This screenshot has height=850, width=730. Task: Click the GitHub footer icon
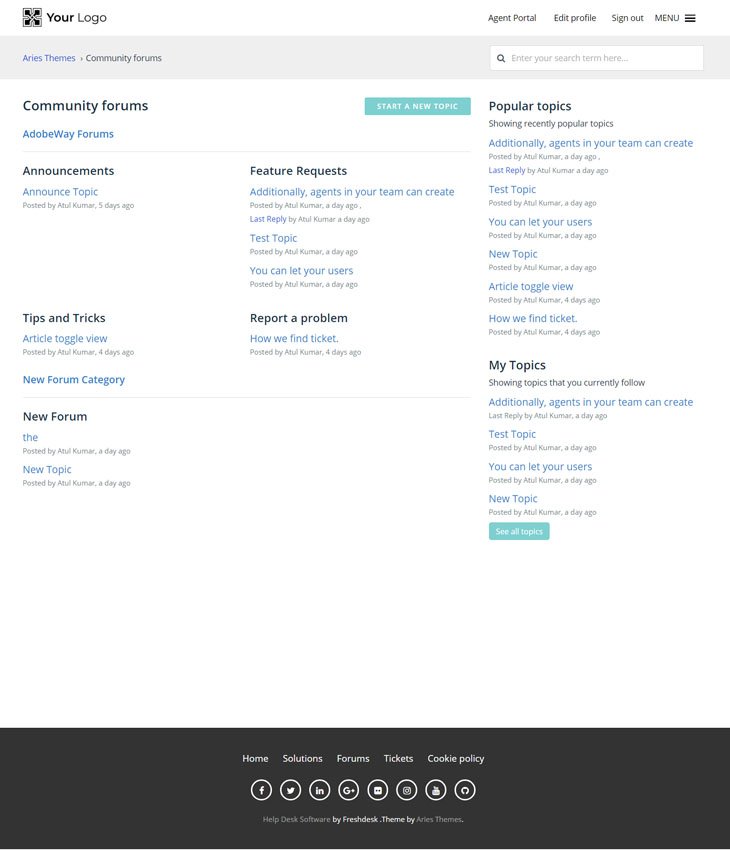(464, 790)
